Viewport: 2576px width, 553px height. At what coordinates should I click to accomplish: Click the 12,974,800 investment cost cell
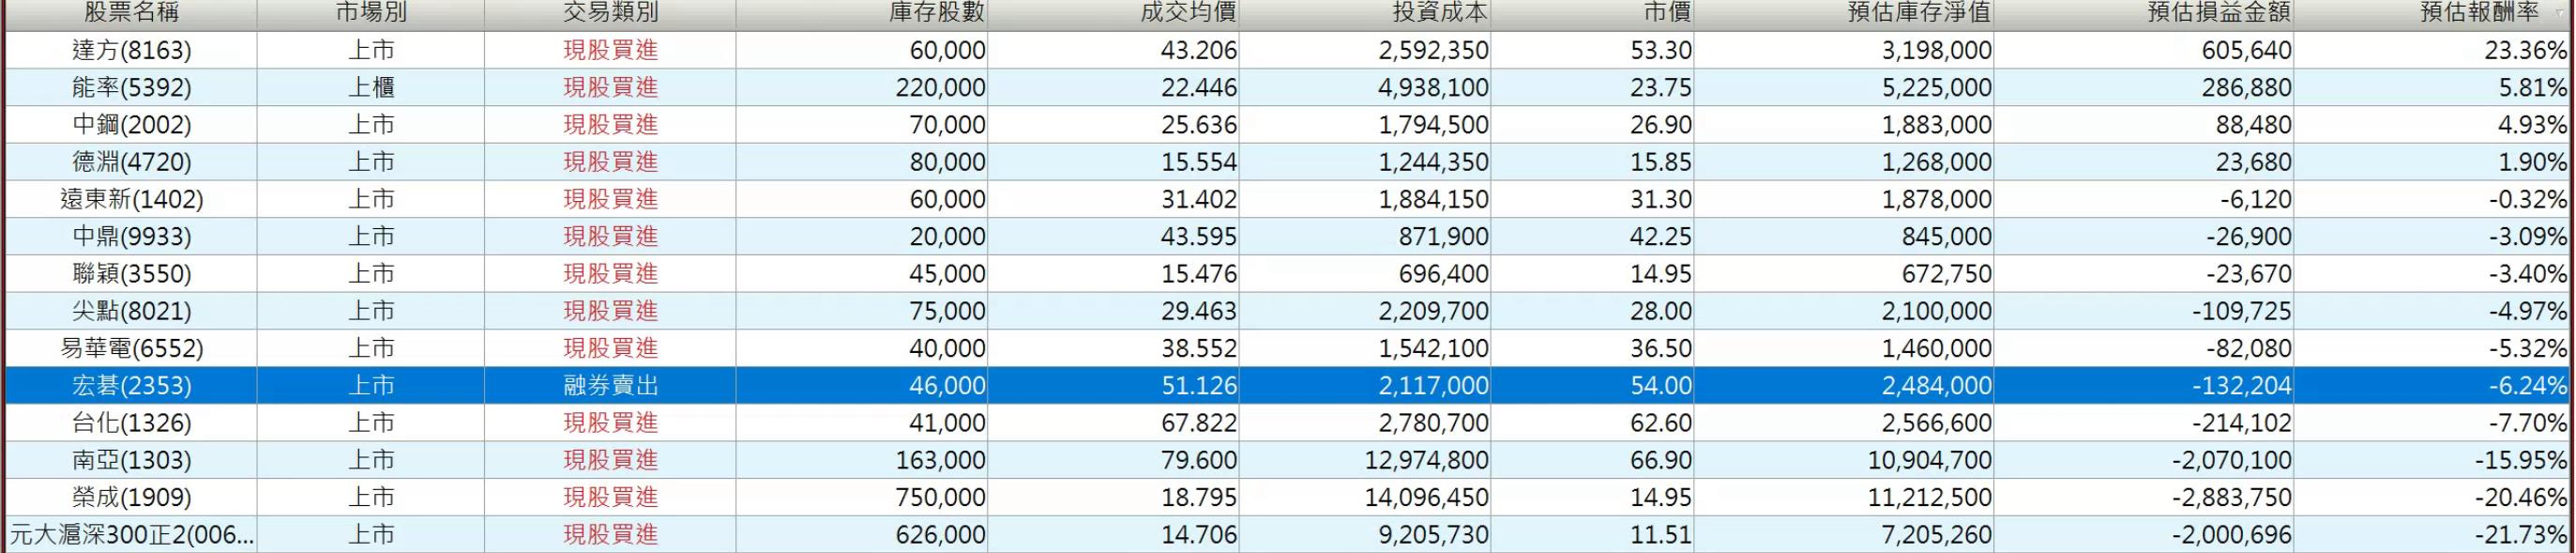coord(1427,460)
